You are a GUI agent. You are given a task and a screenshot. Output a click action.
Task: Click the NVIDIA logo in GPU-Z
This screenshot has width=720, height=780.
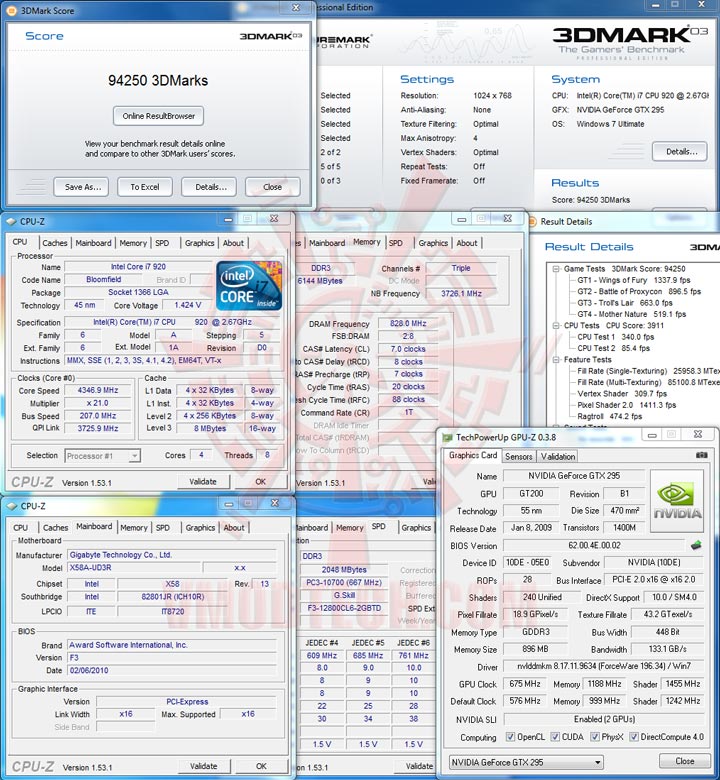coord(677,501)
